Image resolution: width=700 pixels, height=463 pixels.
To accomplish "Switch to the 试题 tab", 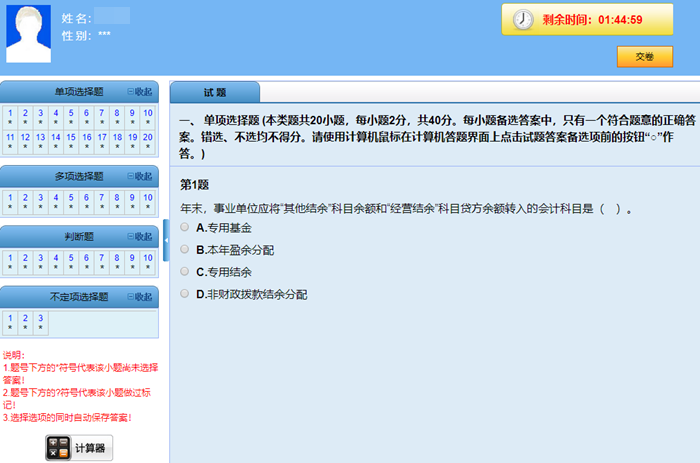I will click(x=215, y=92).
